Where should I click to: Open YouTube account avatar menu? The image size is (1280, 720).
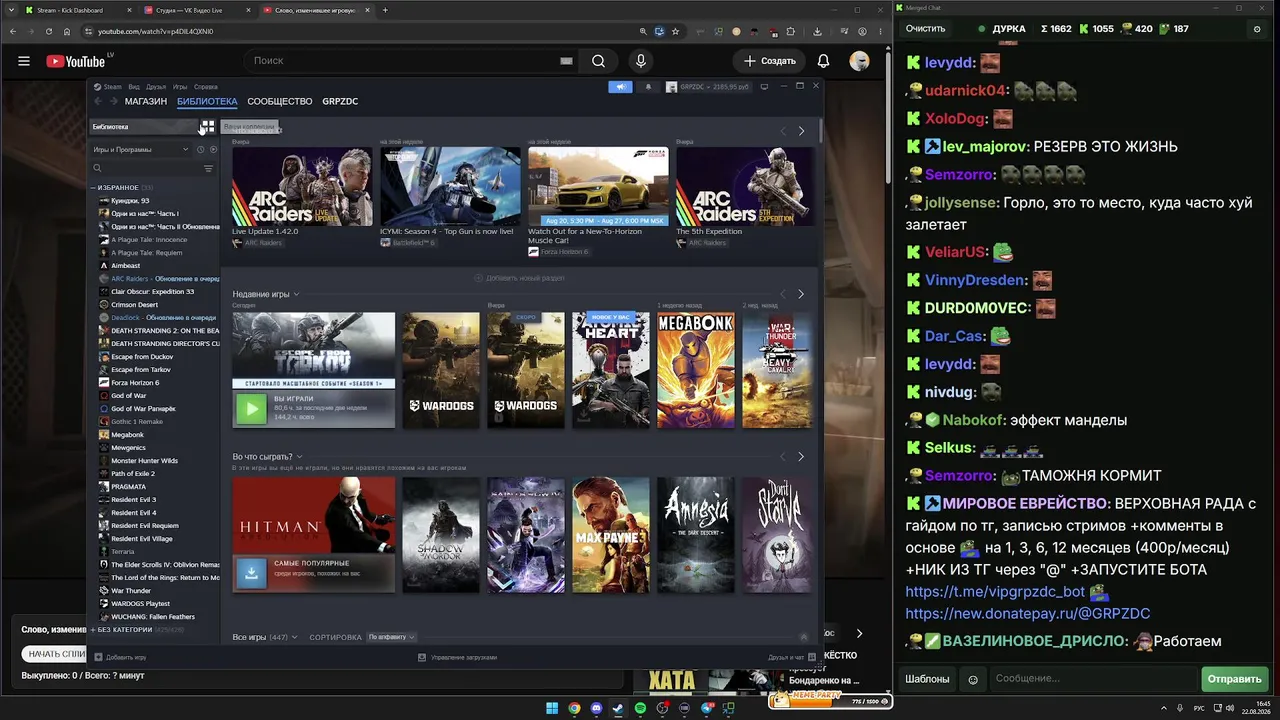(859, 61)
